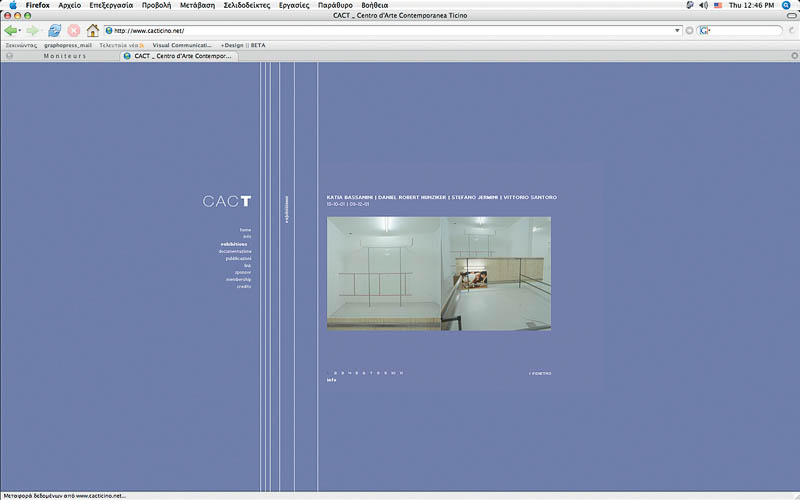This screenshot has height=500, width=800.
Task: Open the Προβολή menu
Action: pos(157,5)
